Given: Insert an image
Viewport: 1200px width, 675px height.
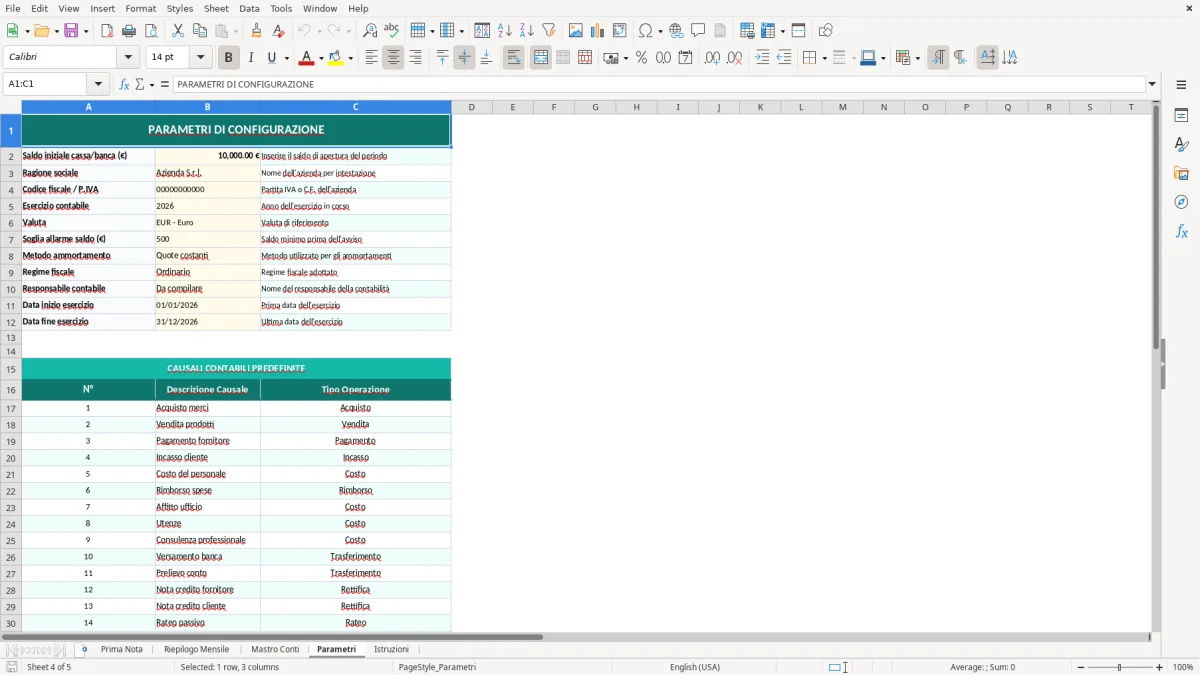Looking at the screenshot, I should tap(576, 31).
